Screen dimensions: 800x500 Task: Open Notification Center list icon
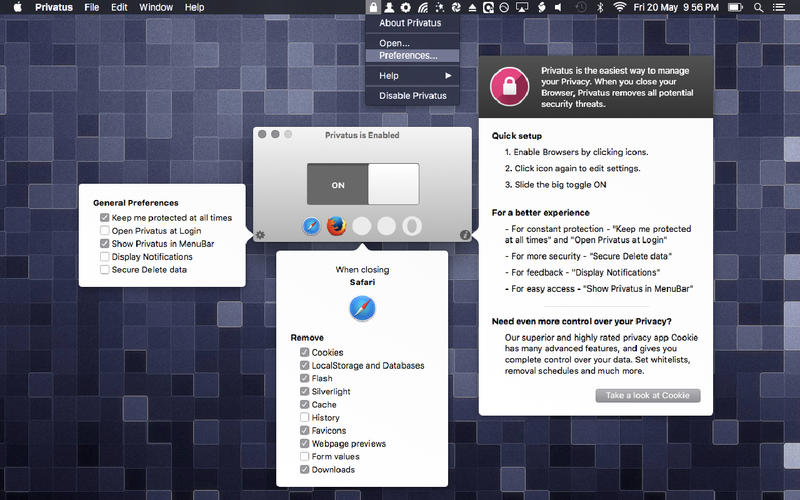(779, 7)
